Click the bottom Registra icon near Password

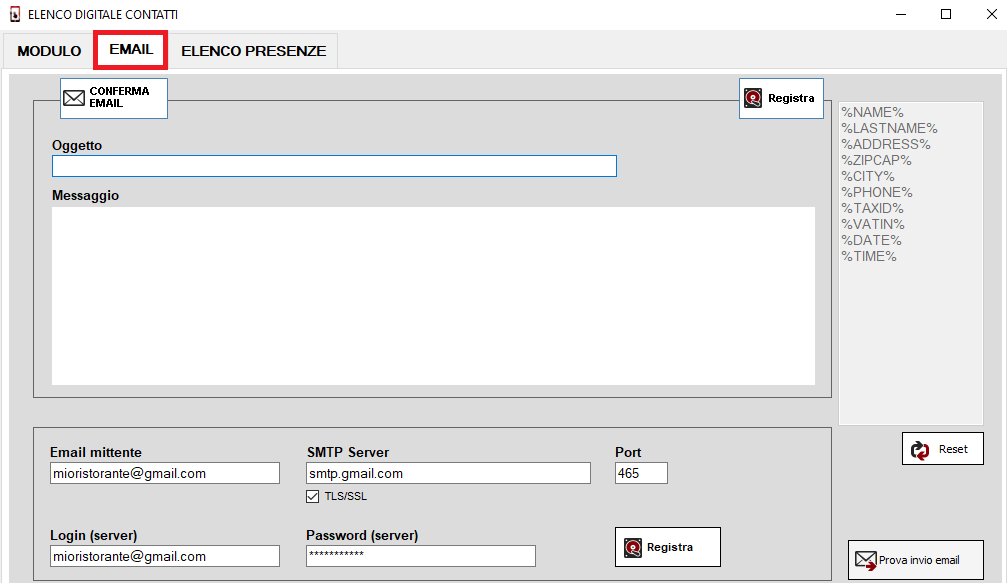point(633,547)
